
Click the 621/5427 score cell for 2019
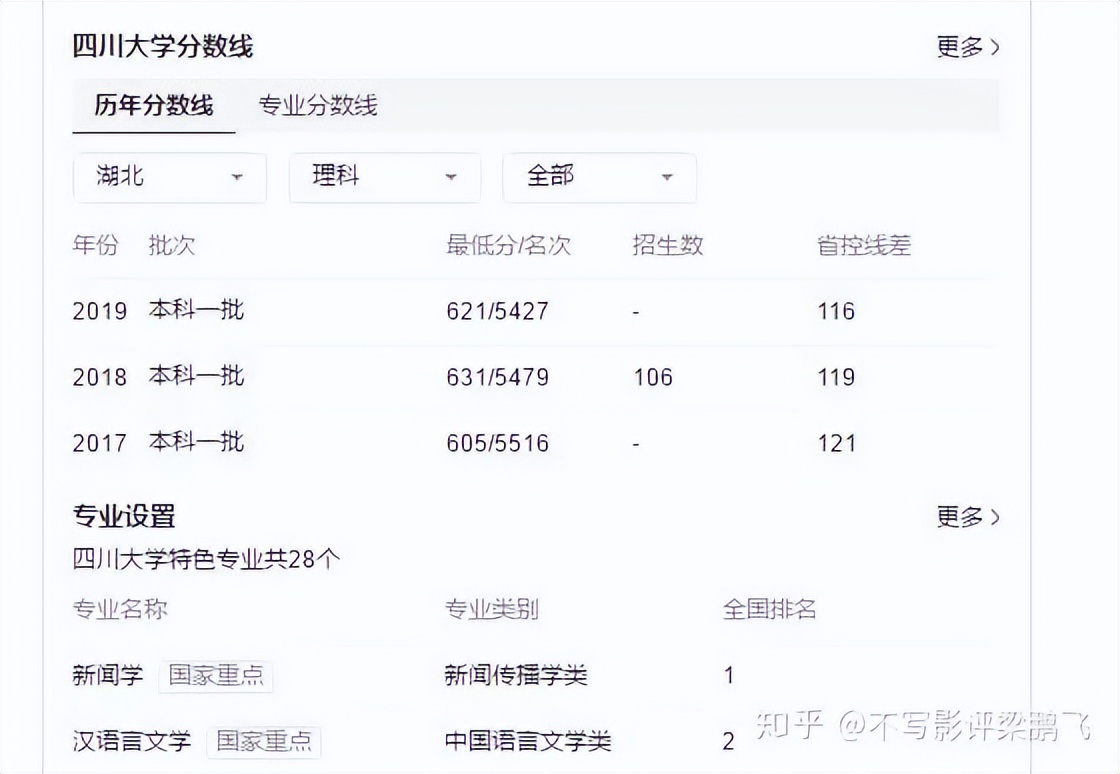click(497, 311)
